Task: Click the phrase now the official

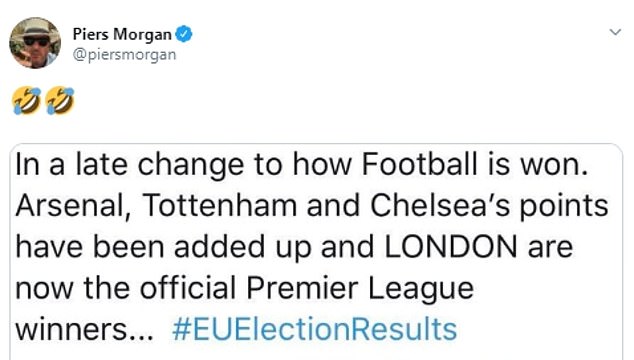Action: tap(126, 288)
